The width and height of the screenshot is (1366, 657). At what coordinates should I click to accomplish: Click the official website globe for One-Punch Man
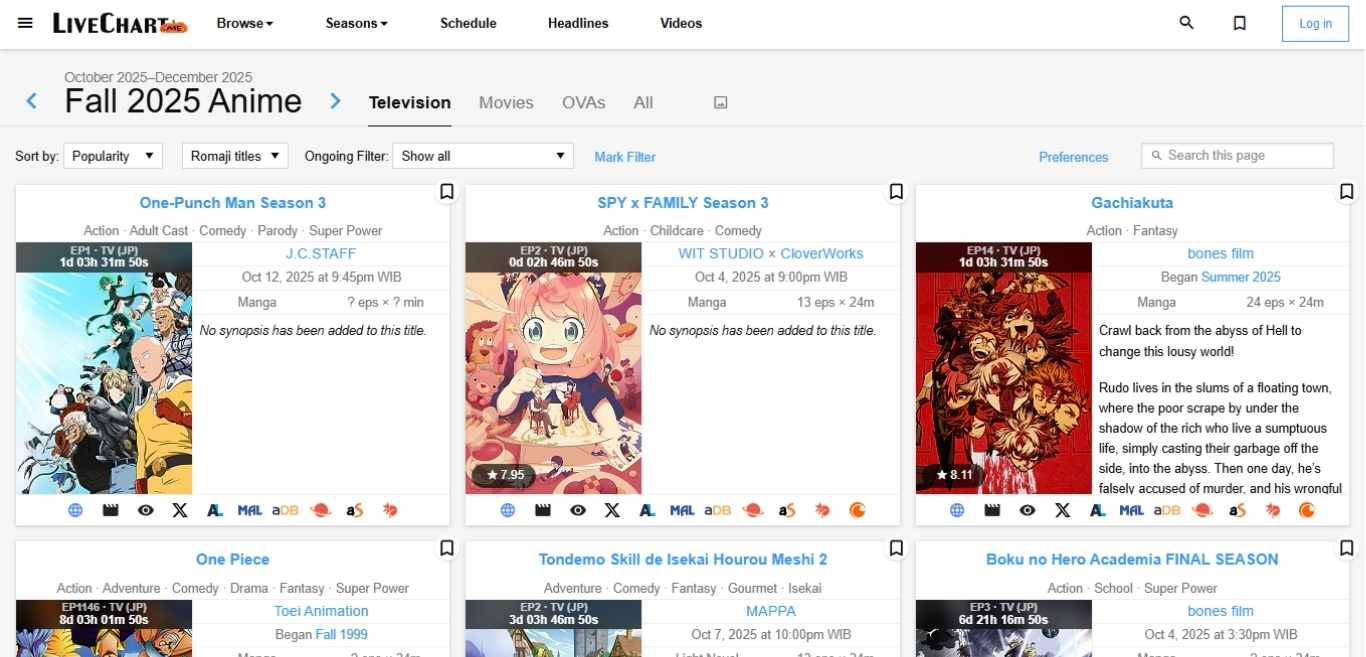click(75, 510)
